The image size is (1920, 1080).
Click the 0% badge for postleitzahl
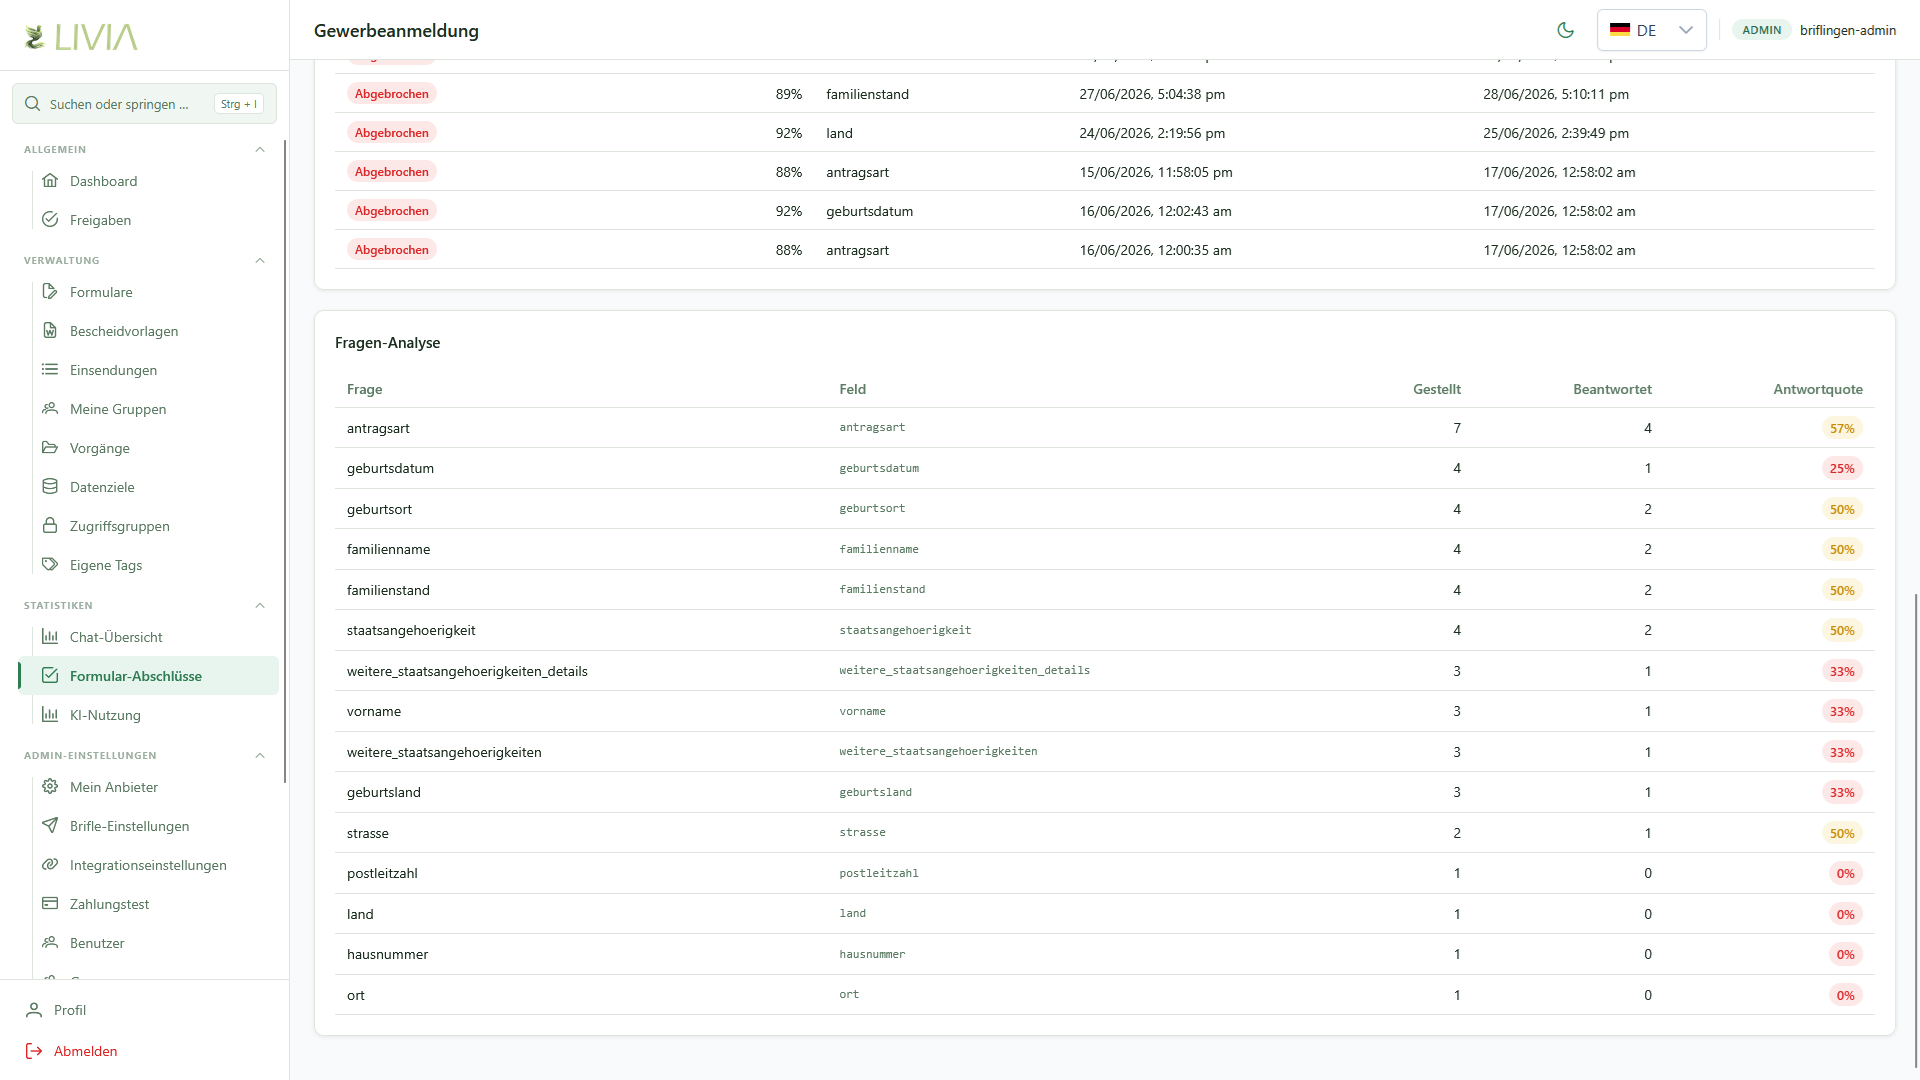[x=1845, y=873]
